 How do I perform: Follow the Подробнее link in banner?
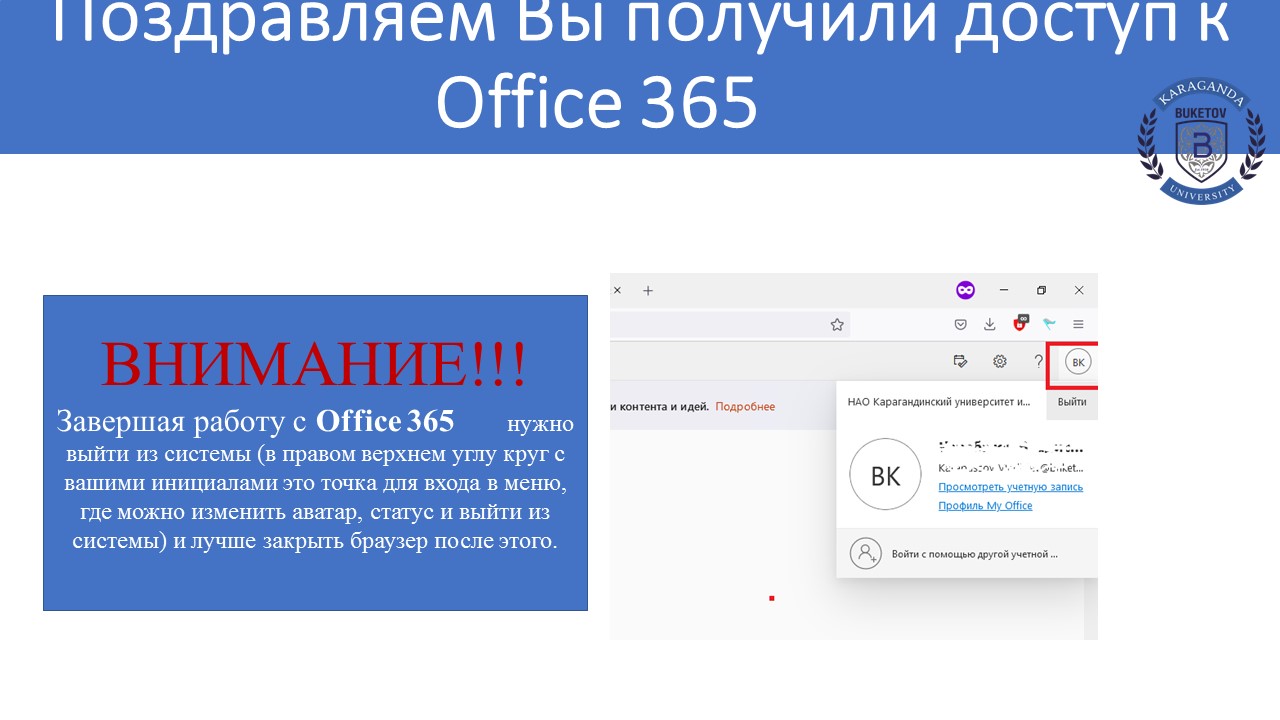(x=745, y=406)
